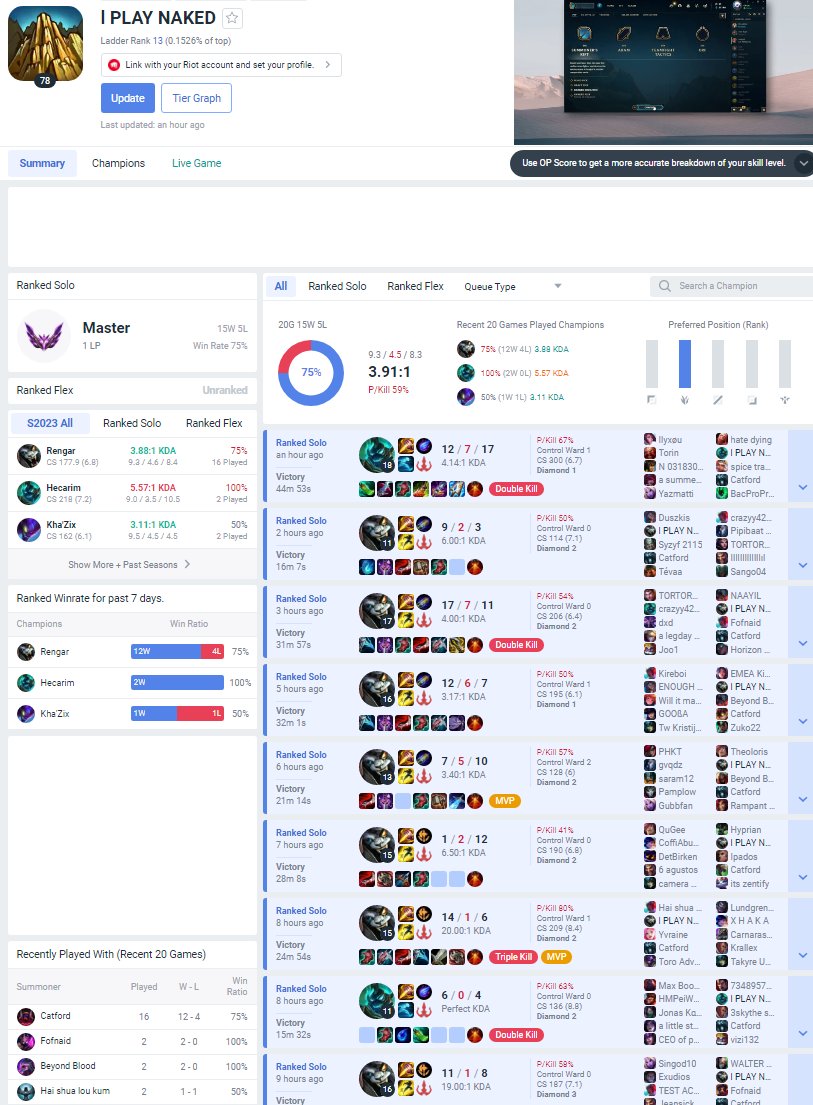Click Hecarim icon in past 7 days winrate
The height and width of the screenshot is (1105, 813).
(x=26, y=683)
